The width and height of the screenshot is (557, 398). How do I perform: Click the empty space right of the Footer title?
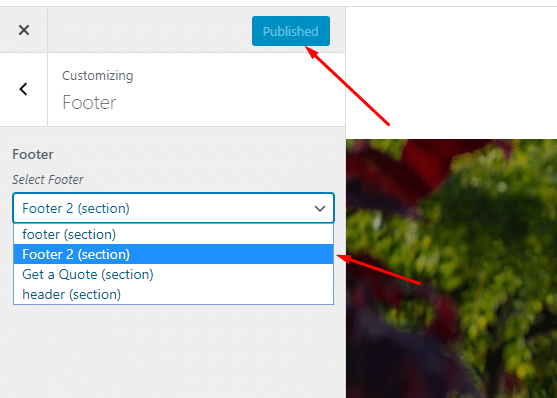pyautogui.click(x=231, y=102)
